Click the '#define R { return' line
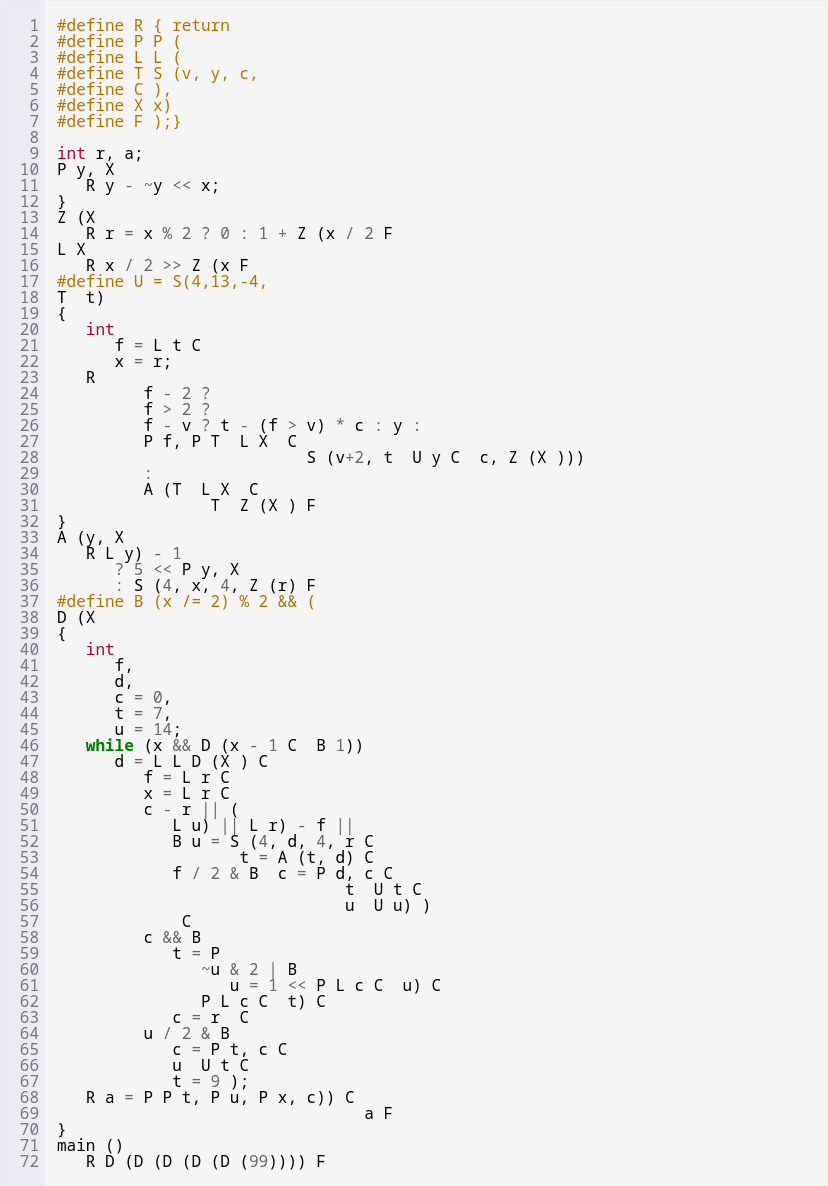 143,26
